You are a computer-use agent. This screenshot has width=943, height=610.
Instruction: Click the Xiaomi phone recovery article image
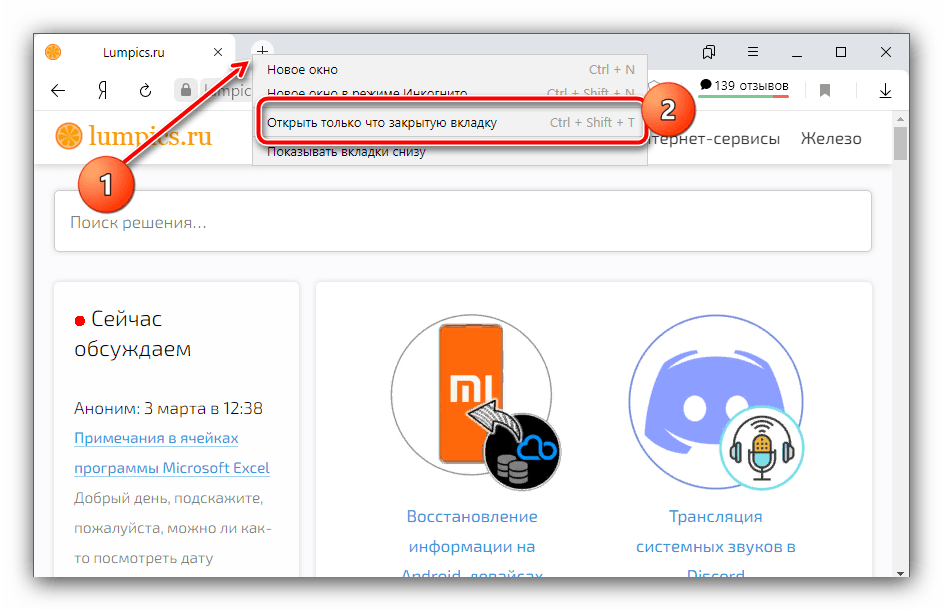click(x=472, y=400)
